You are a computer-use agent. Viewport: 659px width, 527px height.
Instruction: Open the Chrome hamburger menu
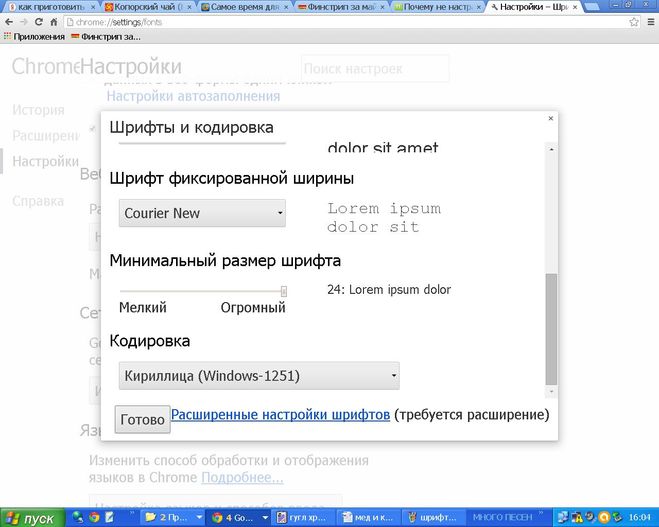coord(651,22)
